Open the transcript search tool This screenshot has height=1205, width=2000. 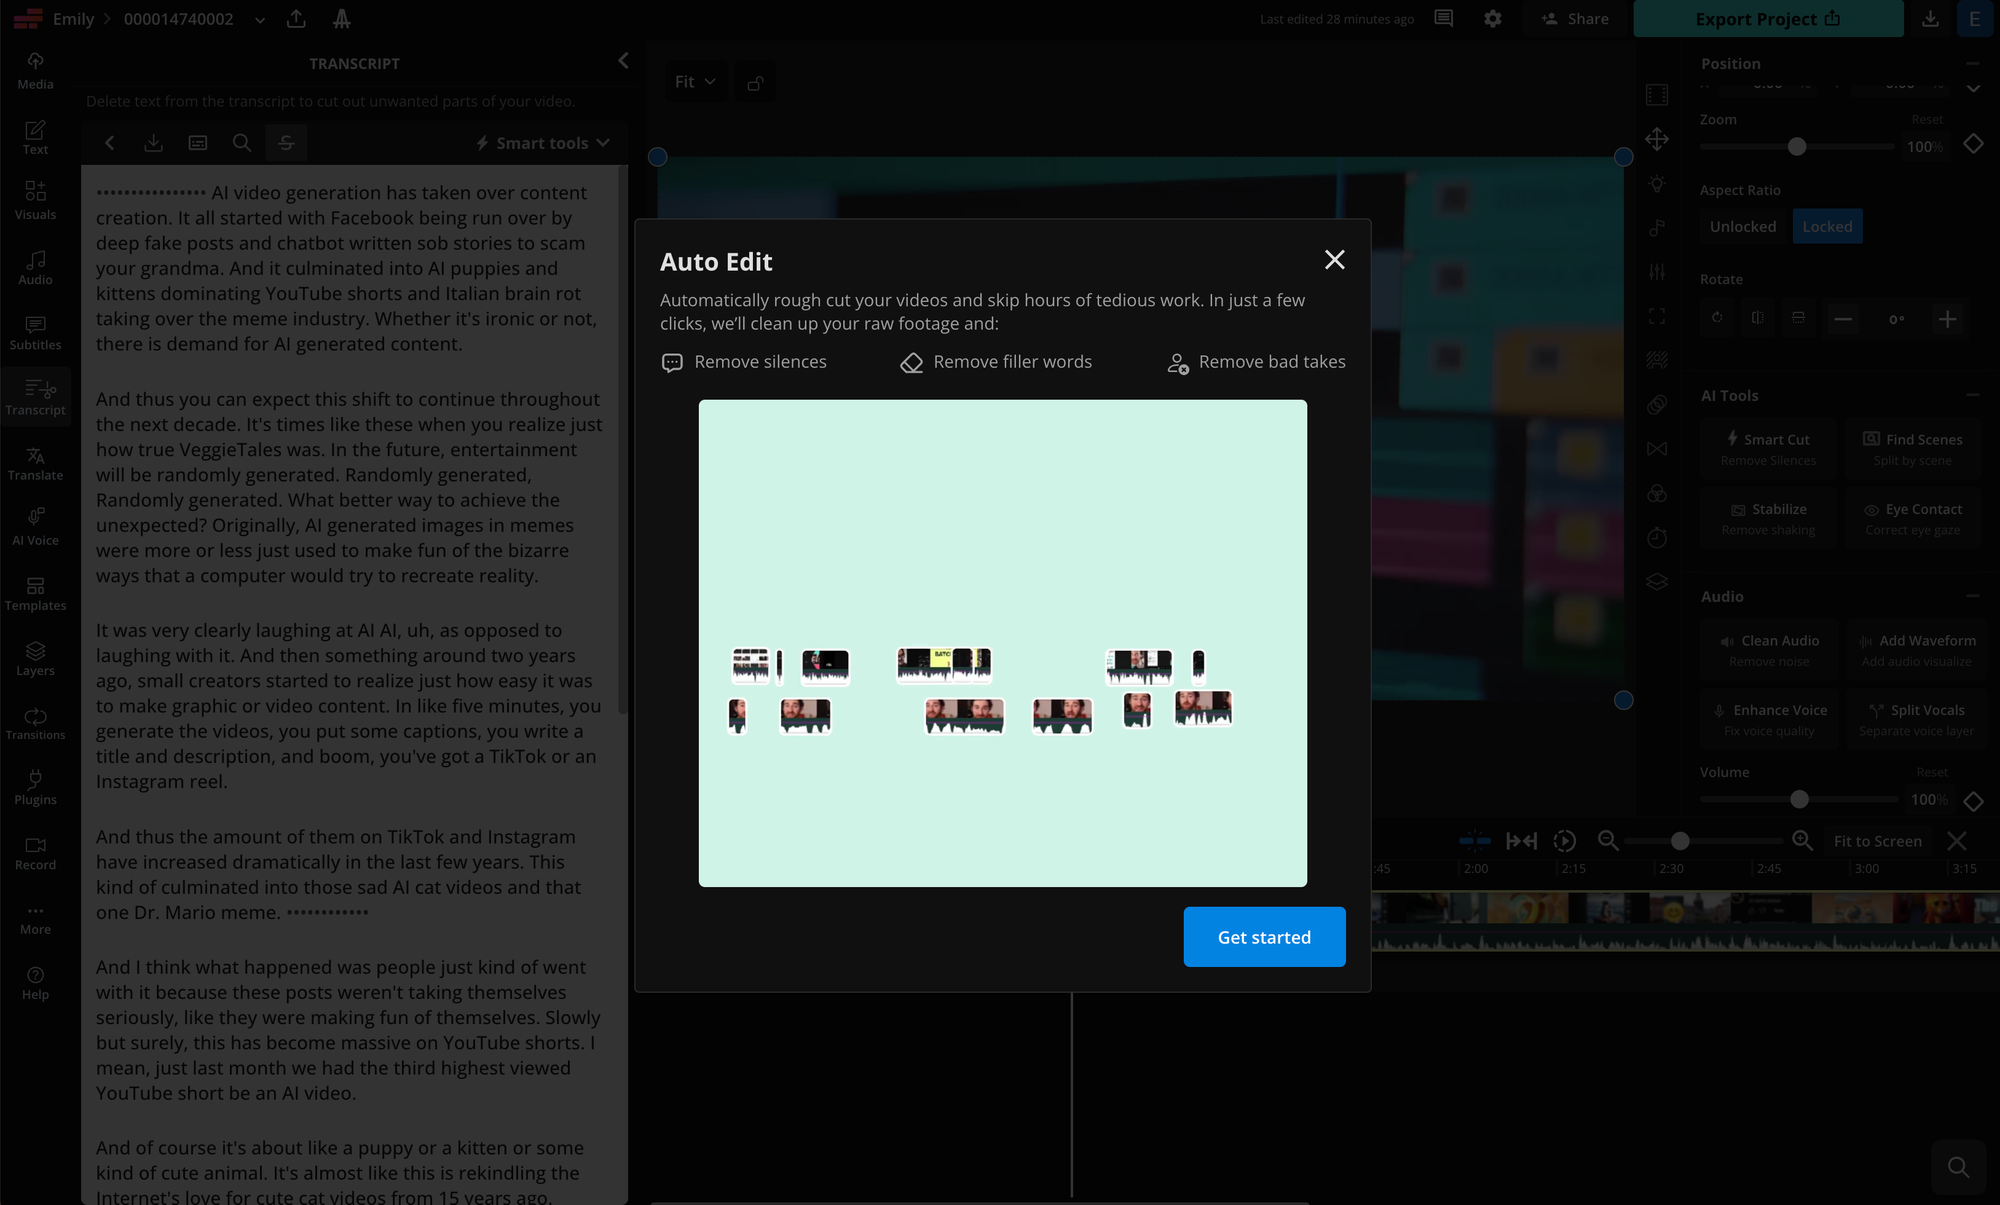[x=242, y=143]
